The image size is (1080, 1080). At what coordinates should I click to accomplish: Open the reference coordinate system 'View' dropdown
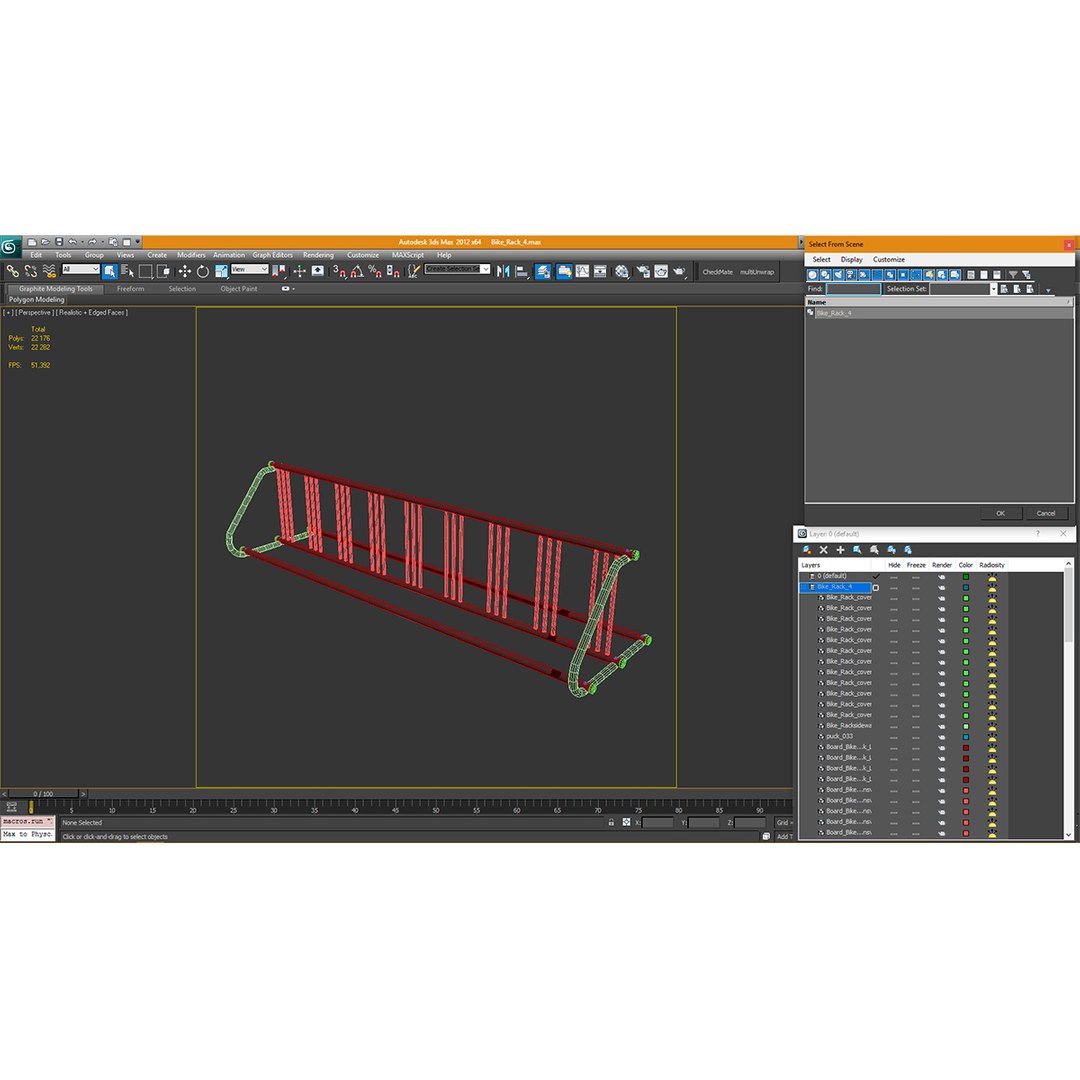(249, 269)
